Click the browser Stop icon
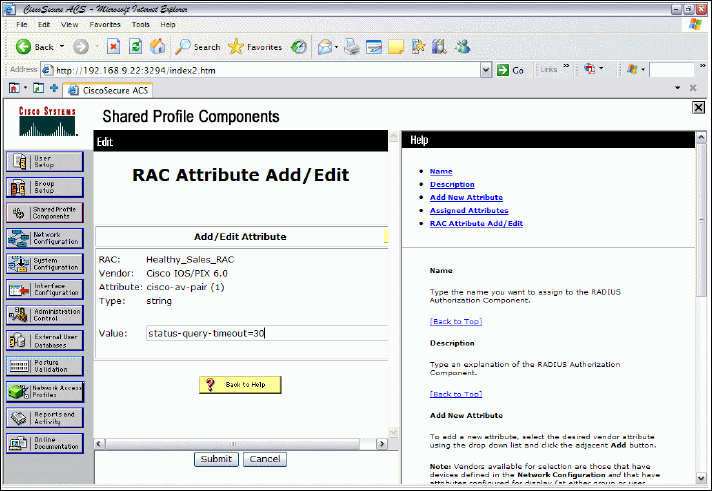Viewport: 712px width, 491px height. point(114,46)
